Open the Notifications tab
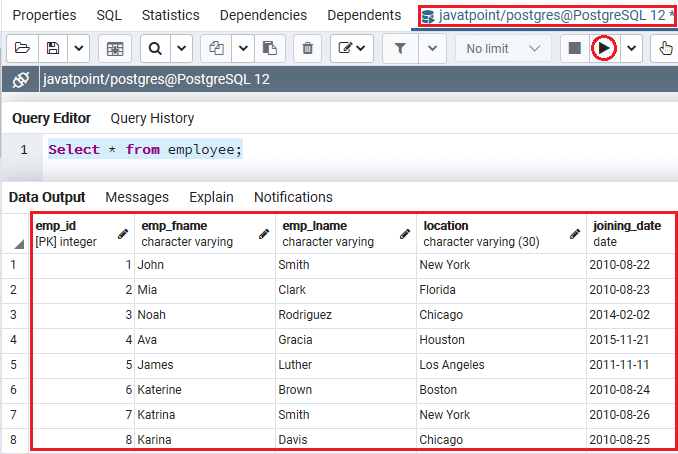This screenshot has width=678, height=454. pyautogui.click(x=293, y=197)
